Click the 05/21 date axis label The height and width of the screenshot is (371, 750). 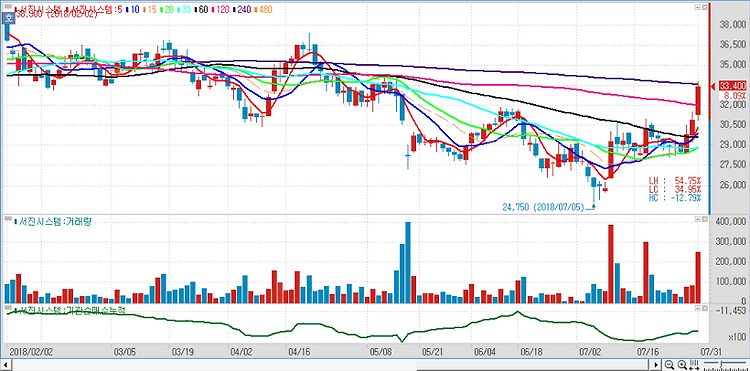(431, 351)
